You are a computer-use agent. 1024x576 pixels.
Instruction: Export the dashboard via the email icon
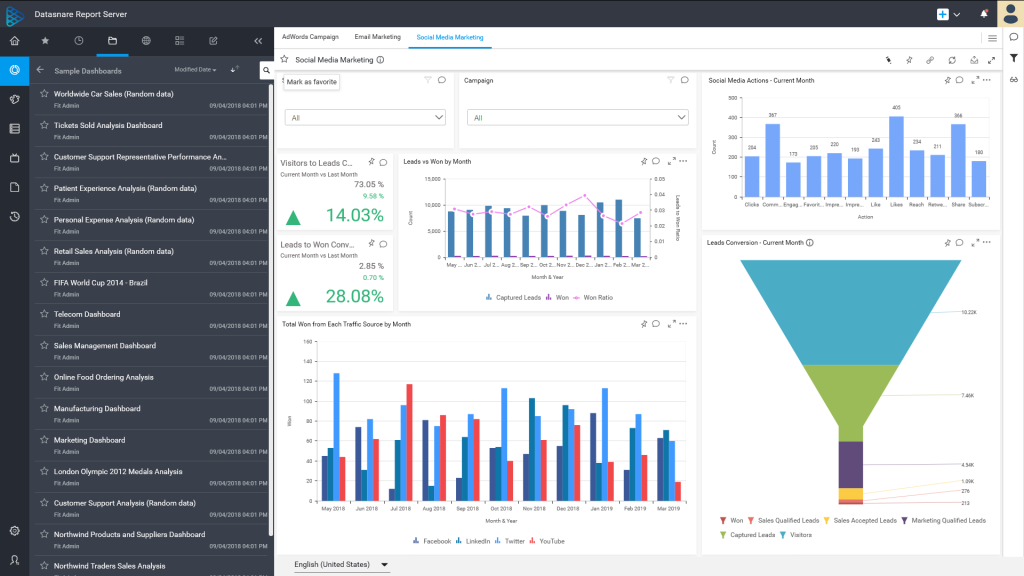point(973,60)
